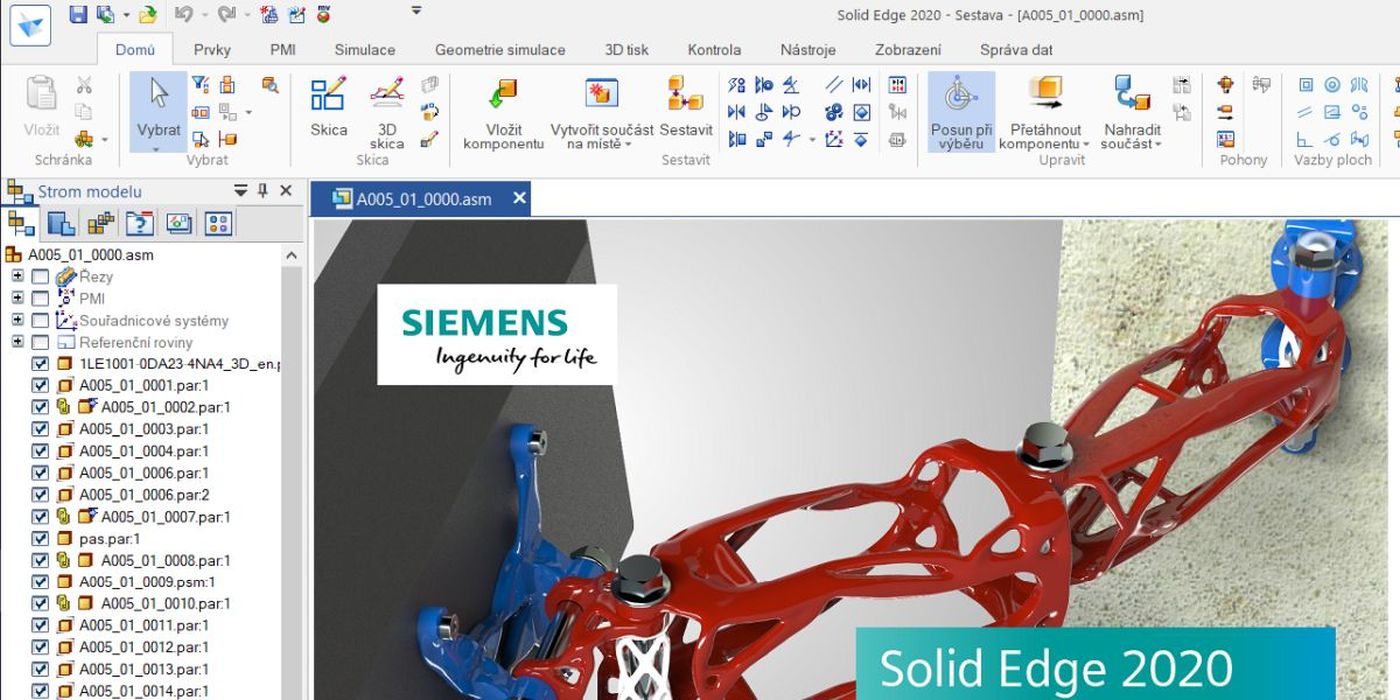Click the concentric circles face relation icon

[1332, 85]
